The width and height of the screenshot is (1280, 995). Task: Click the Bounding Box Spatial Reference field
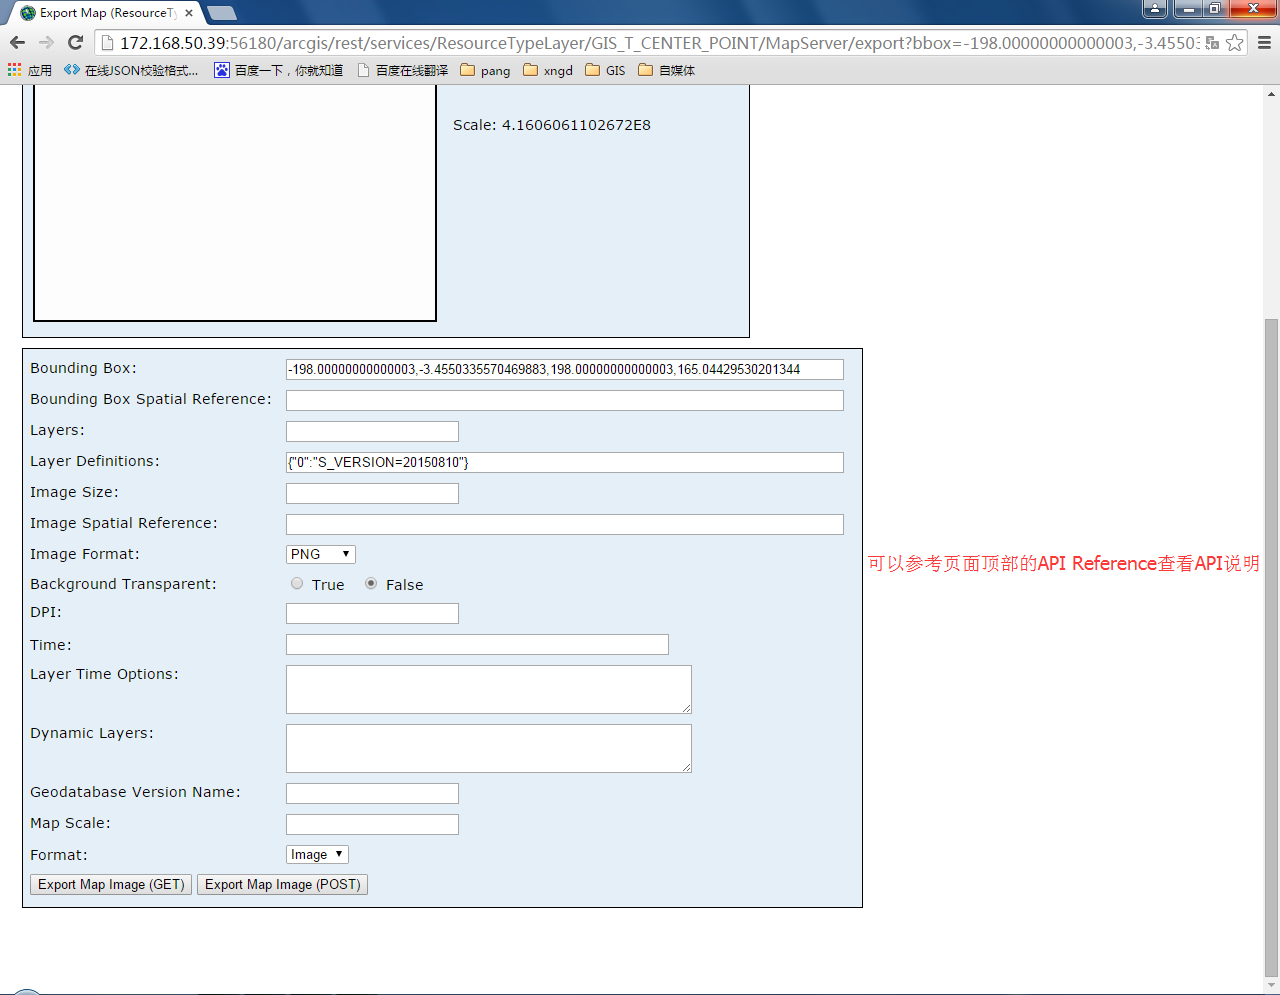[565, 400]
